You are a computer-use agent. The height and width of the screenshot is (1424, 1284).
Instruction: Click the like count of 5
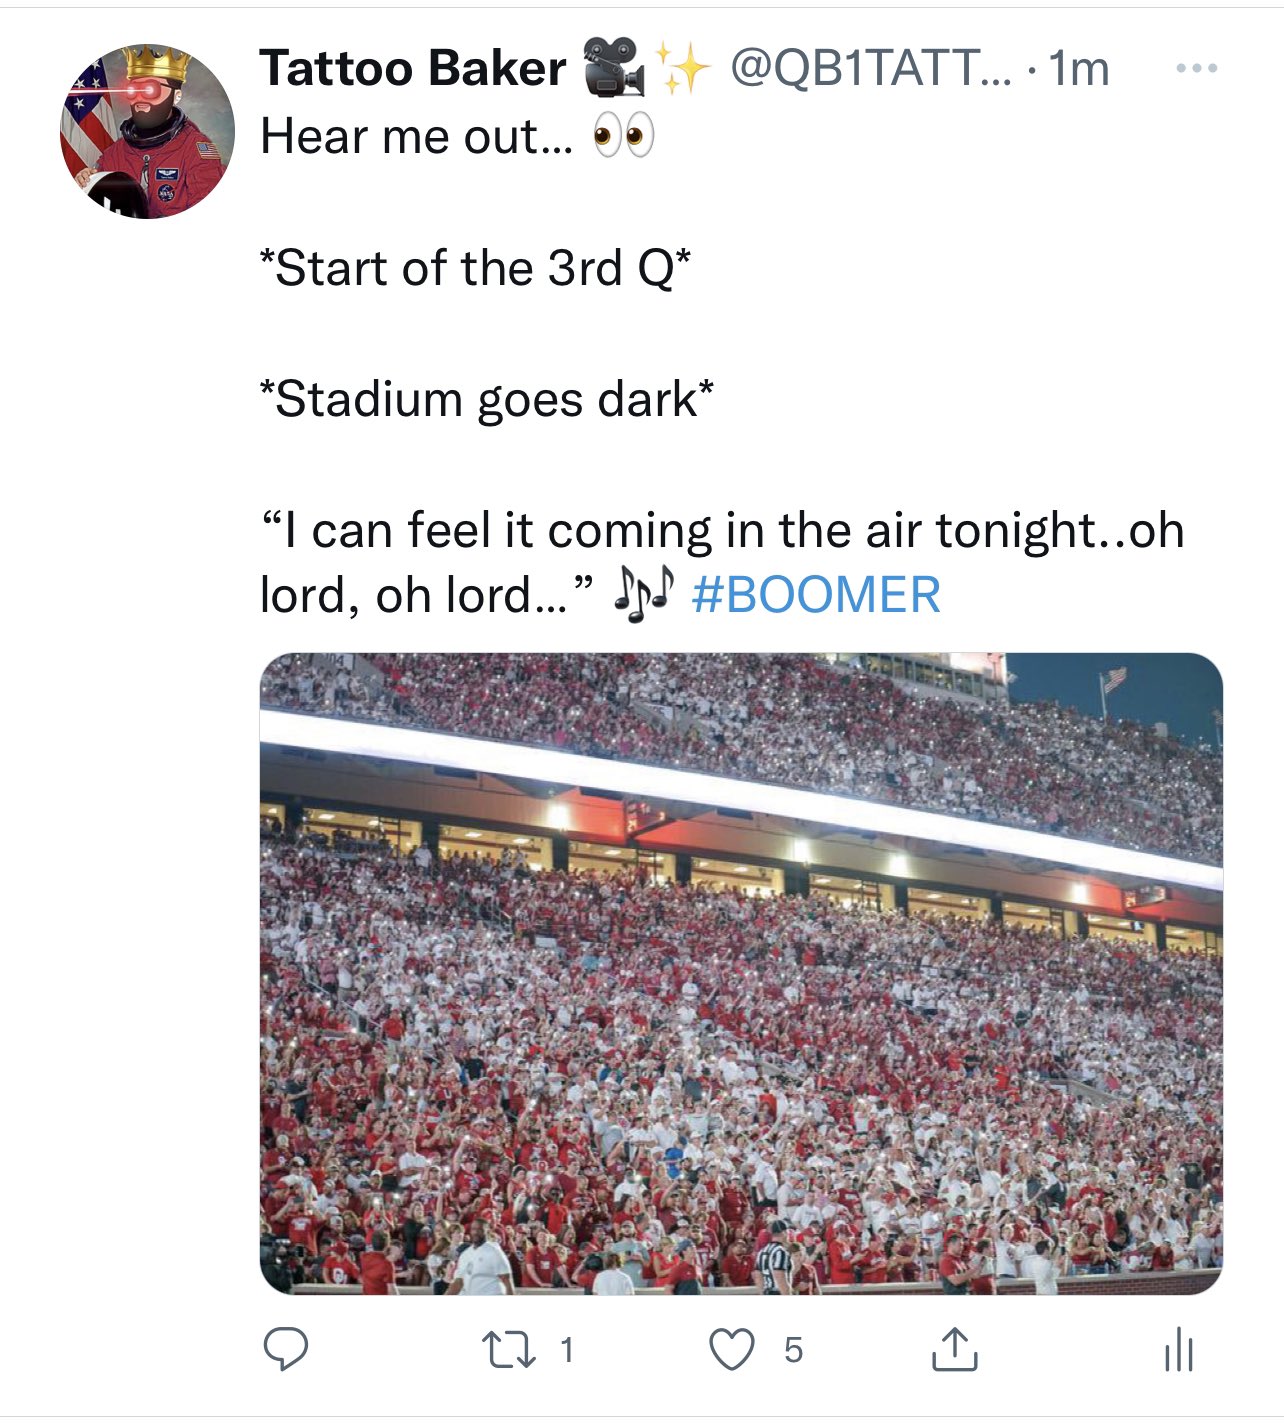pyautogui.click(x=793, y=1350)
